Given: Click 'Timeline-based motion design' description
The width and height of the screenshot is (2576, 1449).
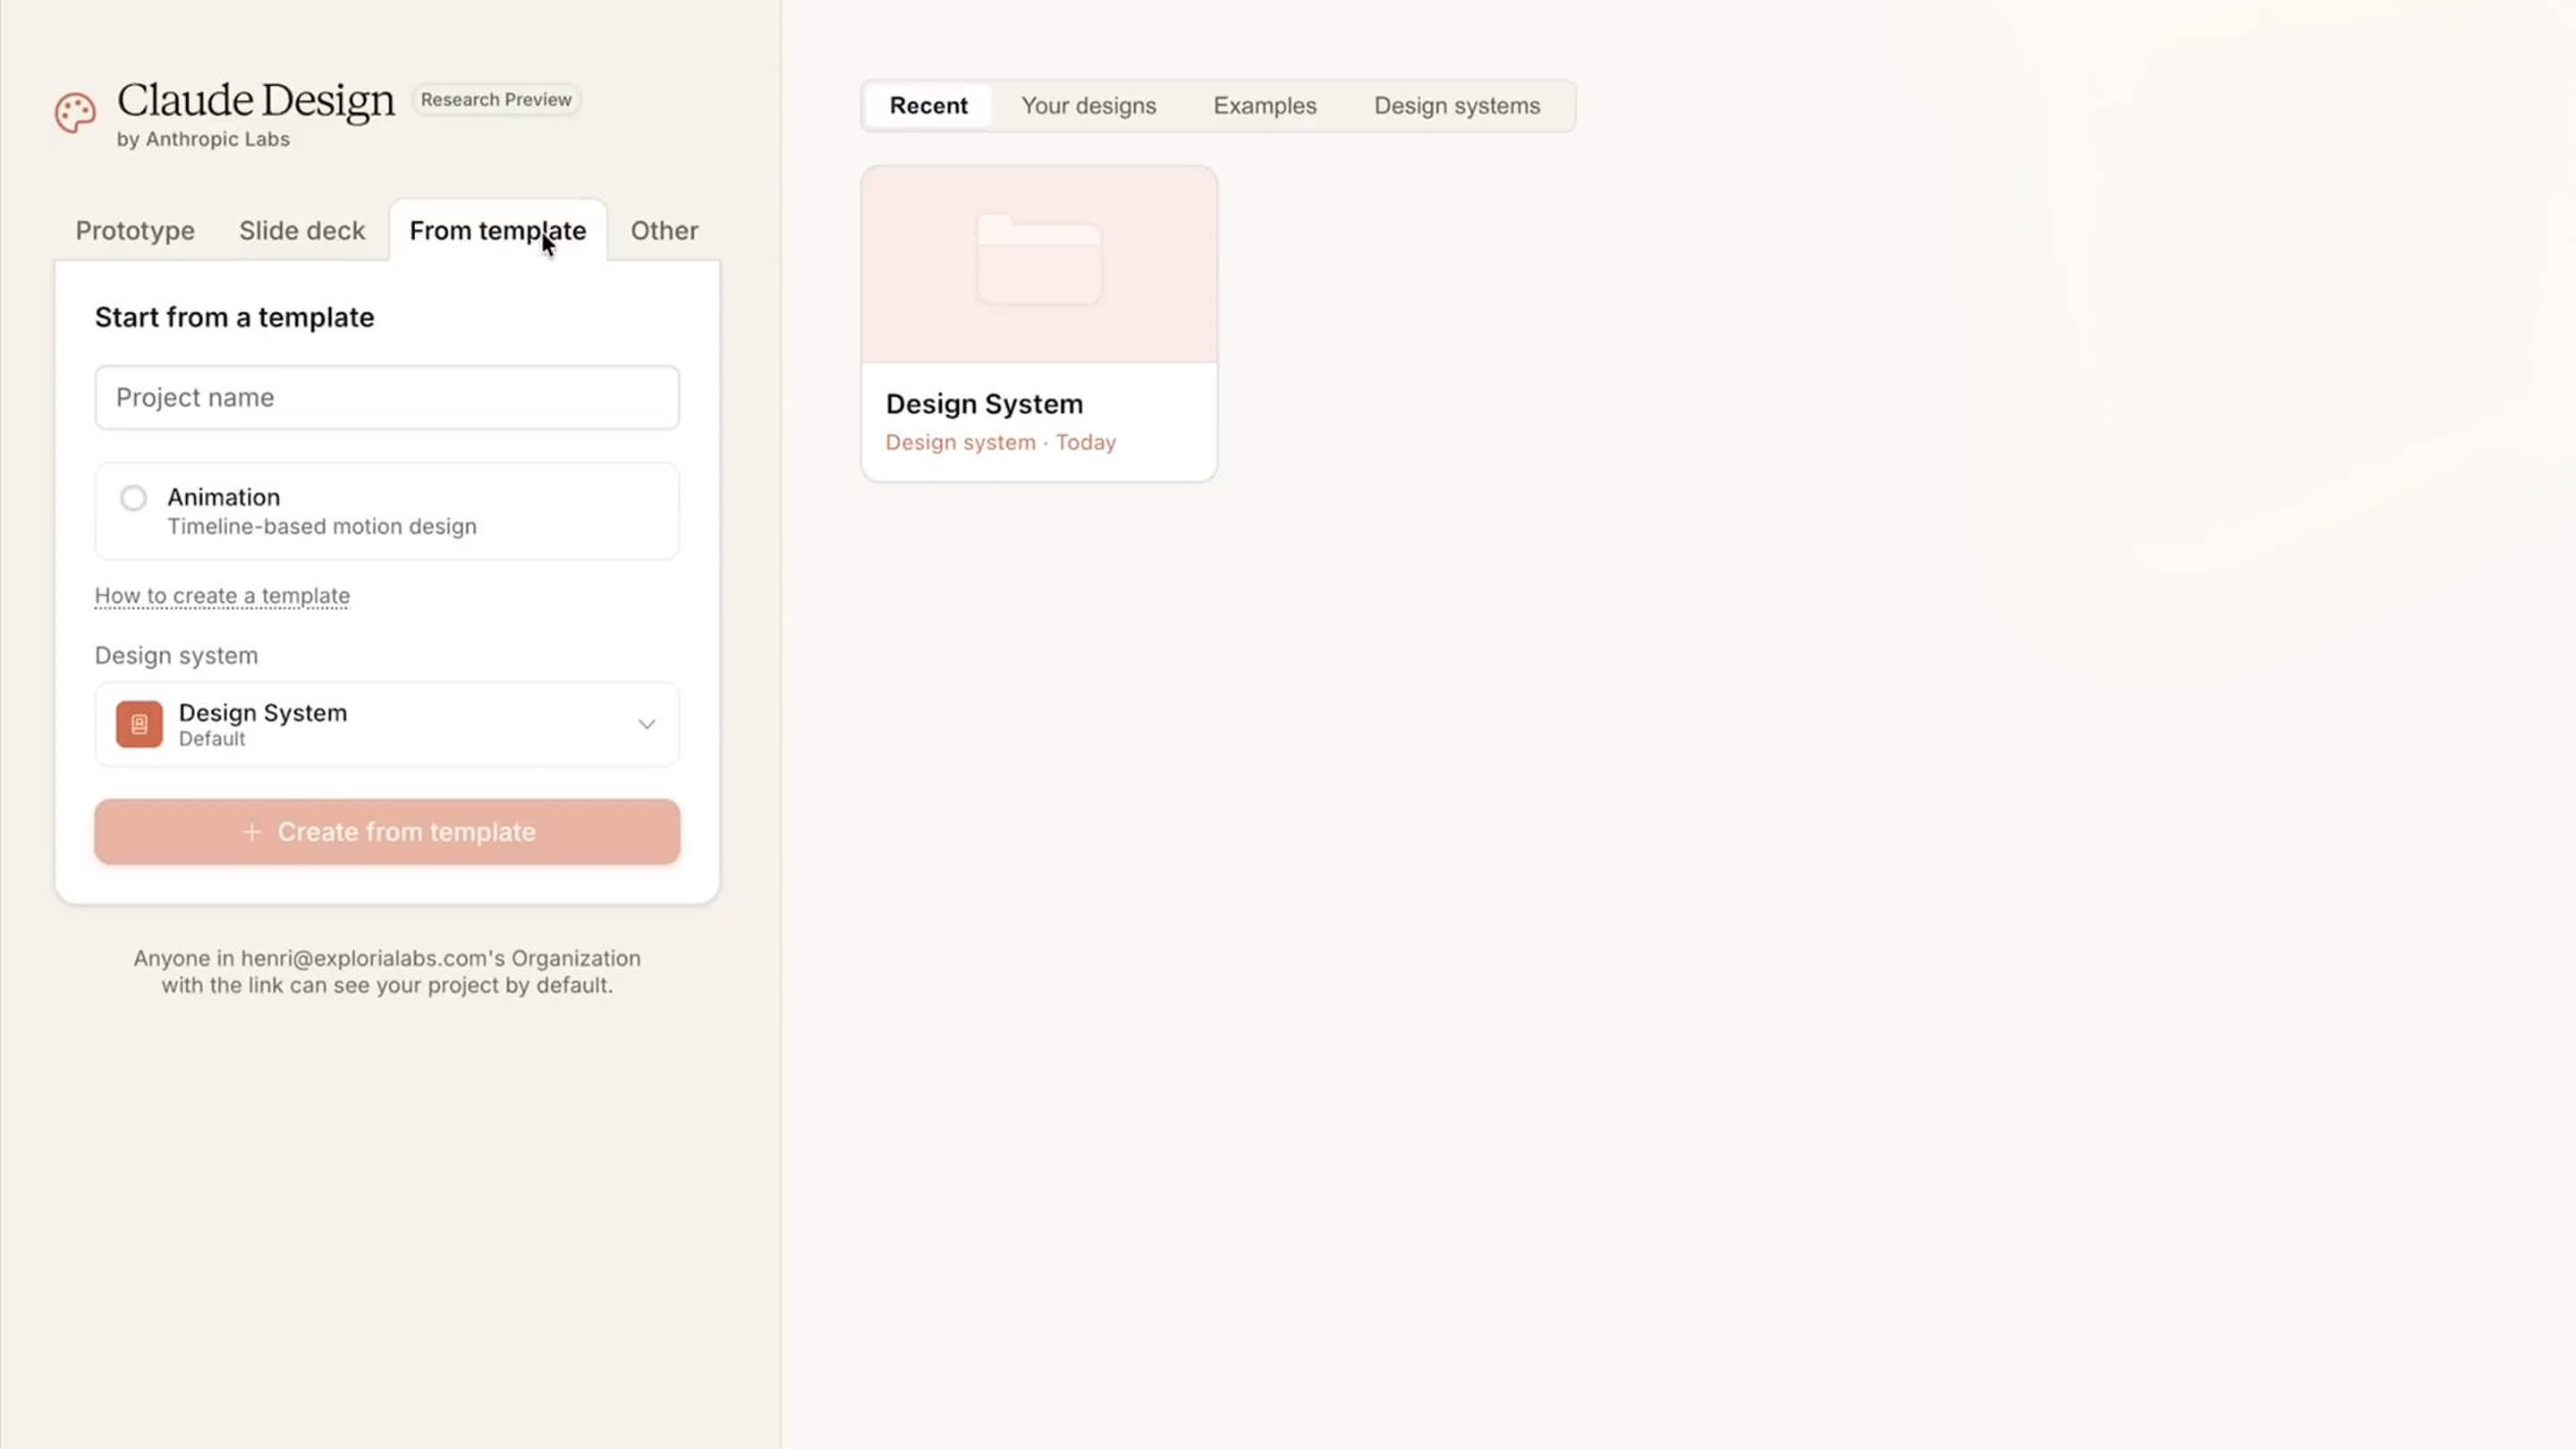Looking at the screenshot, I should [x=322, y=527].
